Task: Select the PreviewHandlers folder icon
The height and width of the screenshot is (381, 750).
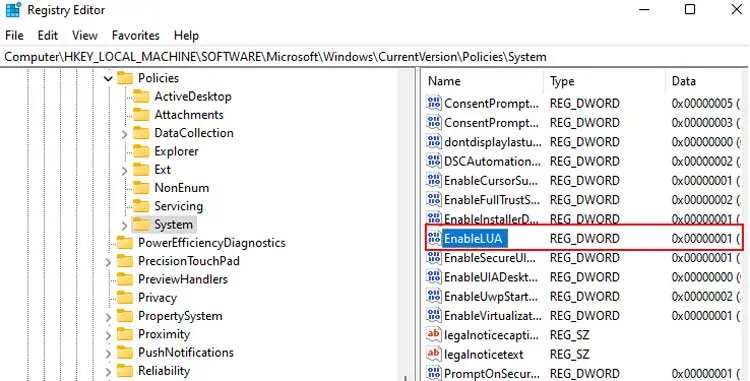Action: coord(124,279)
